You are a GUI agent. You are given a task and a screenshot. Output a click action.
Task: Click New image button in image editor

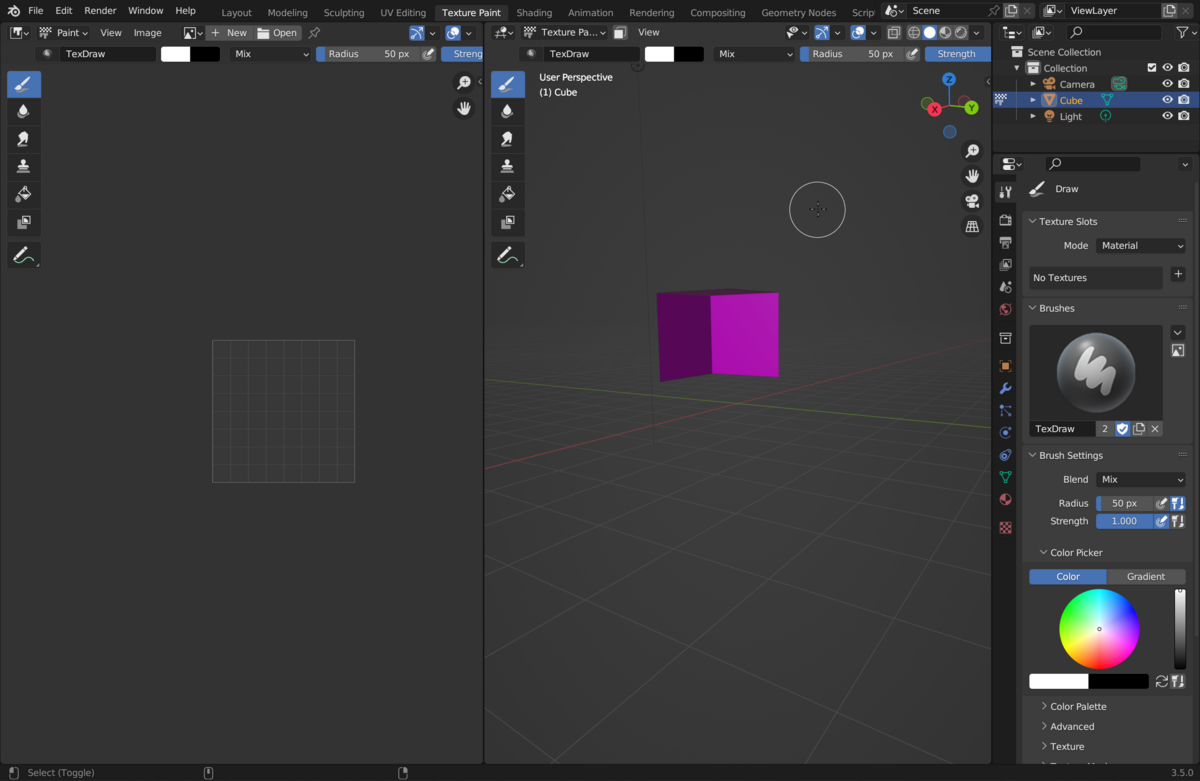[229, 33]
